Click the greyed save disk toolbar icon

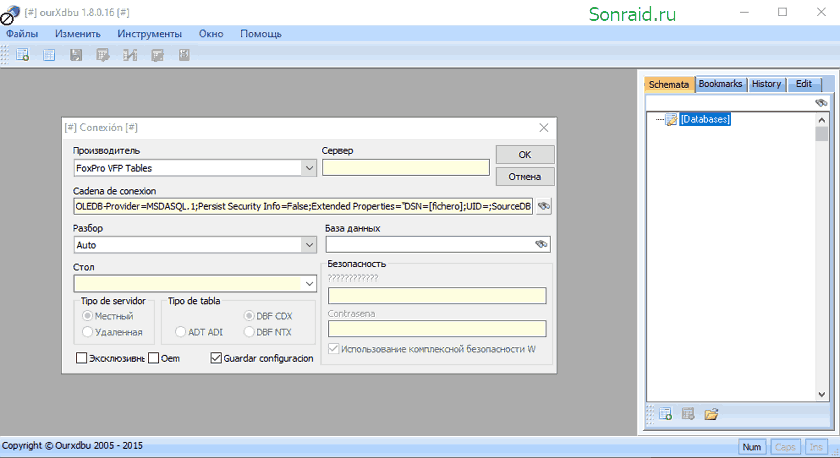[76, 55]
